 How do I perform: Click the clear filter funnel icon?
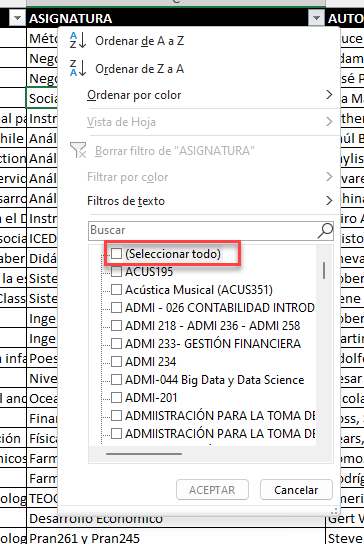(x=78, y=150)
